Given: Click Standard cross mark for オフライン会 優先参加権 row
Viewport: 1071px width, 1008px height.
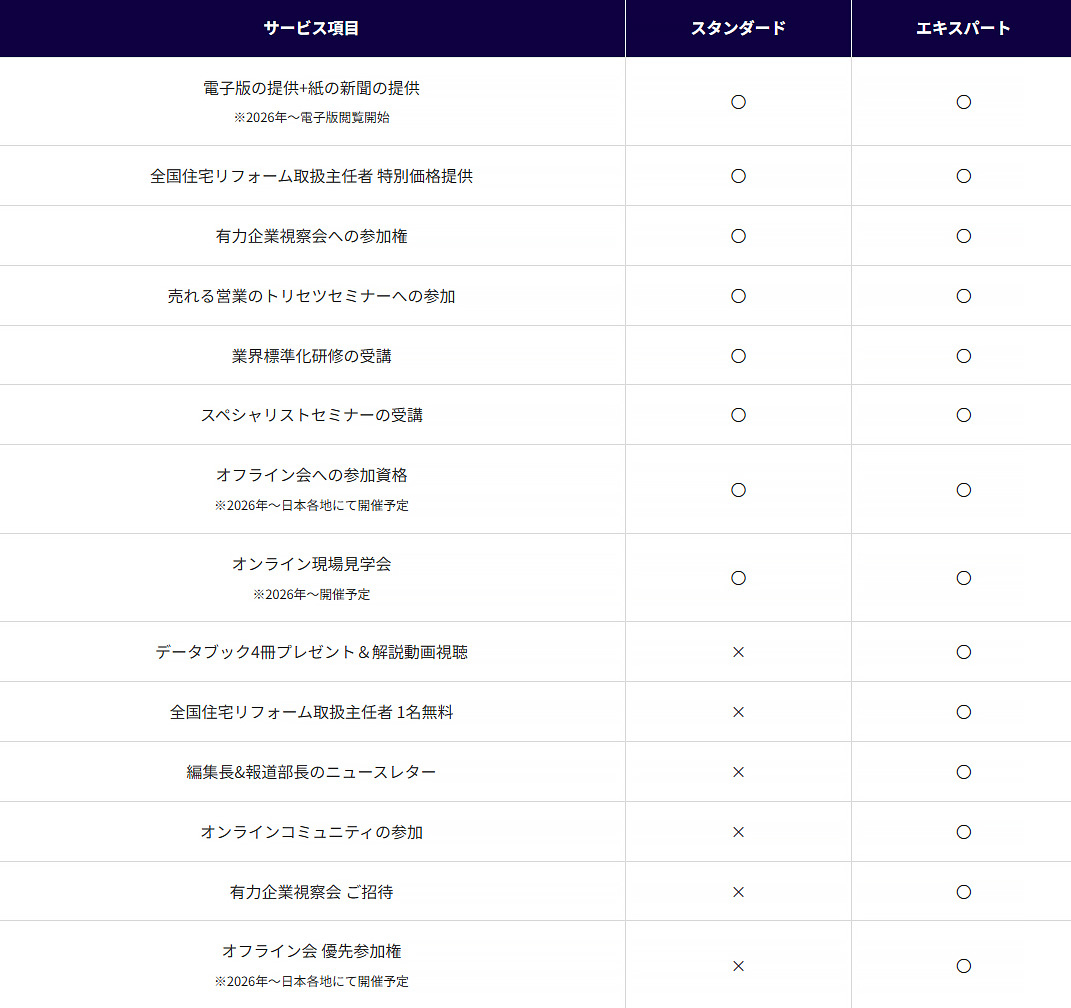Looking at the screenshot, I should tap(738, 966).
